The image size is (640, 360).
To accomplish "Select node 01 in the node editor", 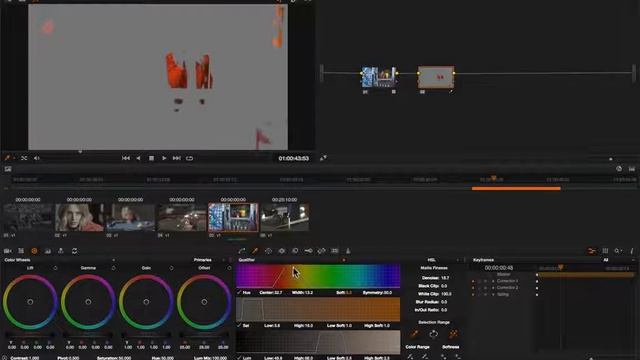I will point(379,77).
